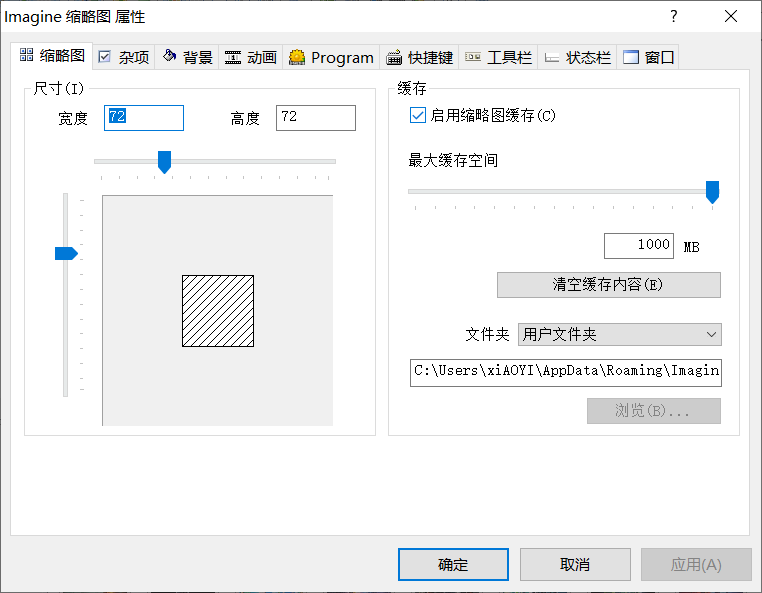This screenshot has width=762, height=593.
Task: Click the film strip icon for 动画
Action: coord(233,57)
